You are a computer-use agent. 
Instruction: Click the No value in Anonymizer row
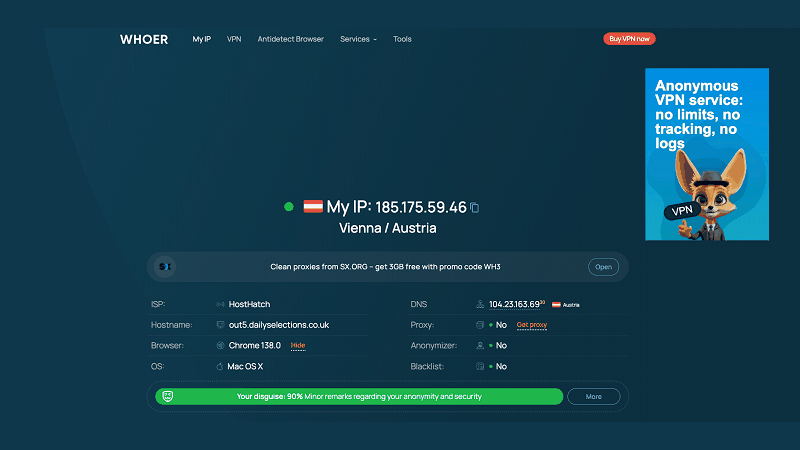pos(501,345)
